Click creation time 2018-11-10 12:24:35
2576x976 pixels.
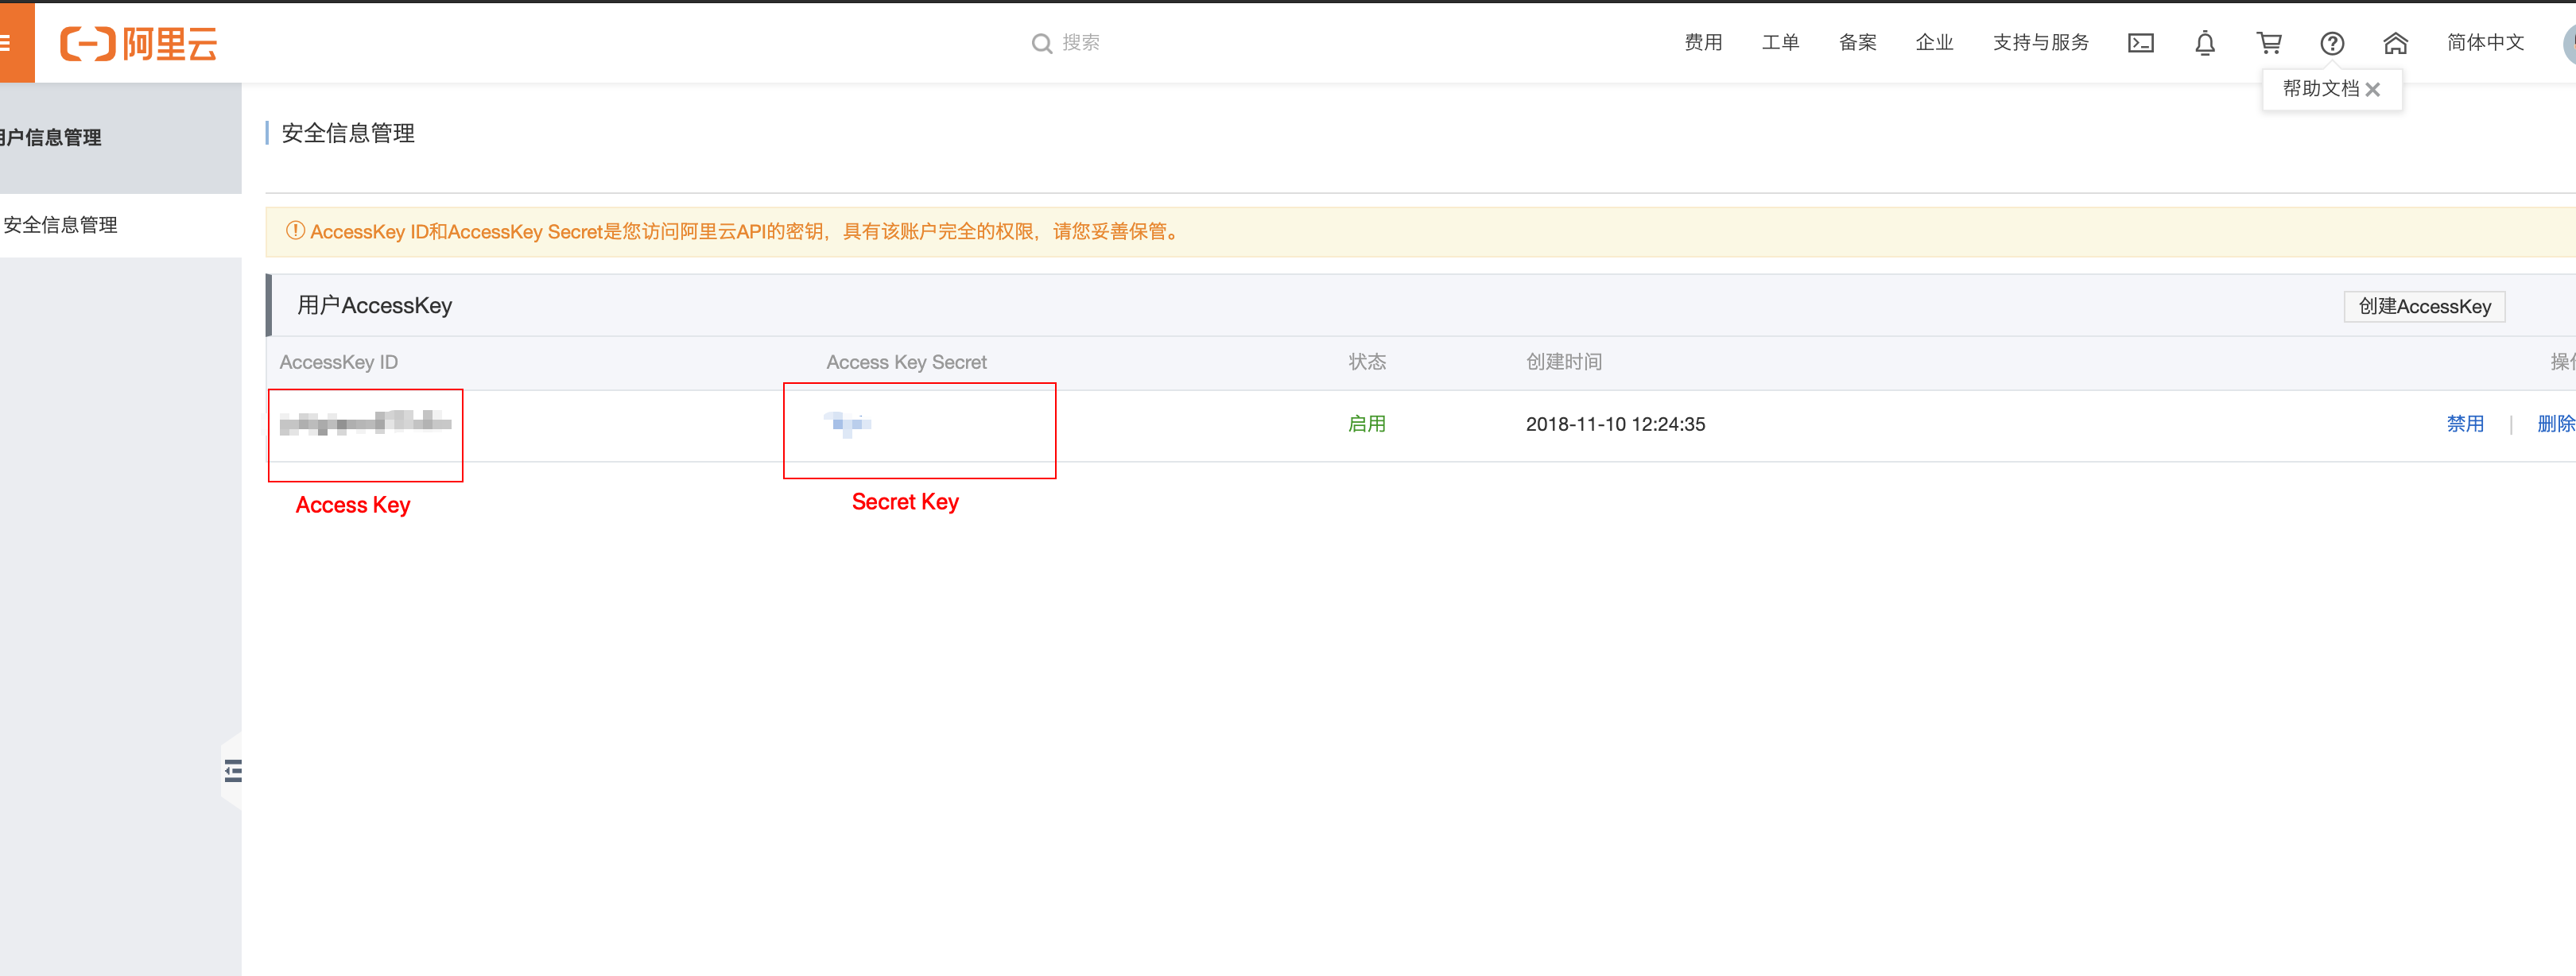click(1615, 424)
